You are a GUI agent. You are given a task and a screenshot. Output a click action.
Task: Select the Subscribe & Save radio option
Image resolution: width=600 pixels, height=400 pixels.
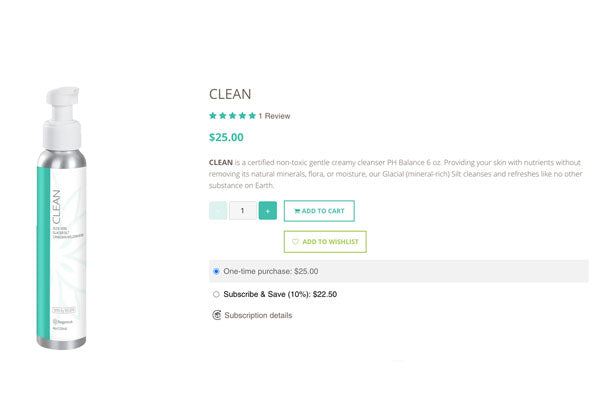tap(216, 294)
